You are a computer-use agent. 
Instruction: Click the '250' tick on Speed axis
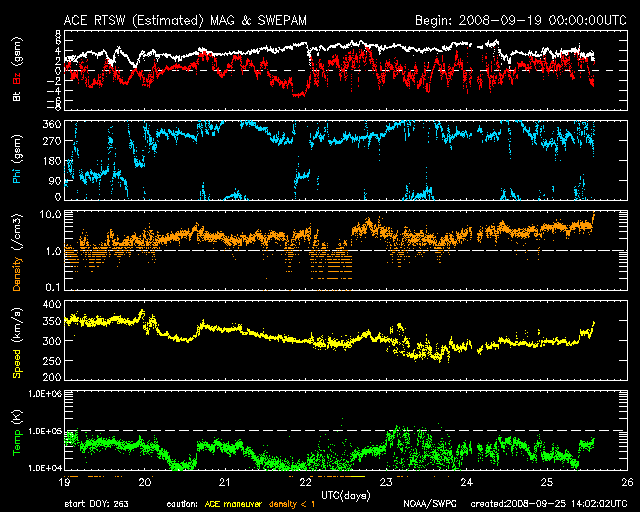pos(52,361)
